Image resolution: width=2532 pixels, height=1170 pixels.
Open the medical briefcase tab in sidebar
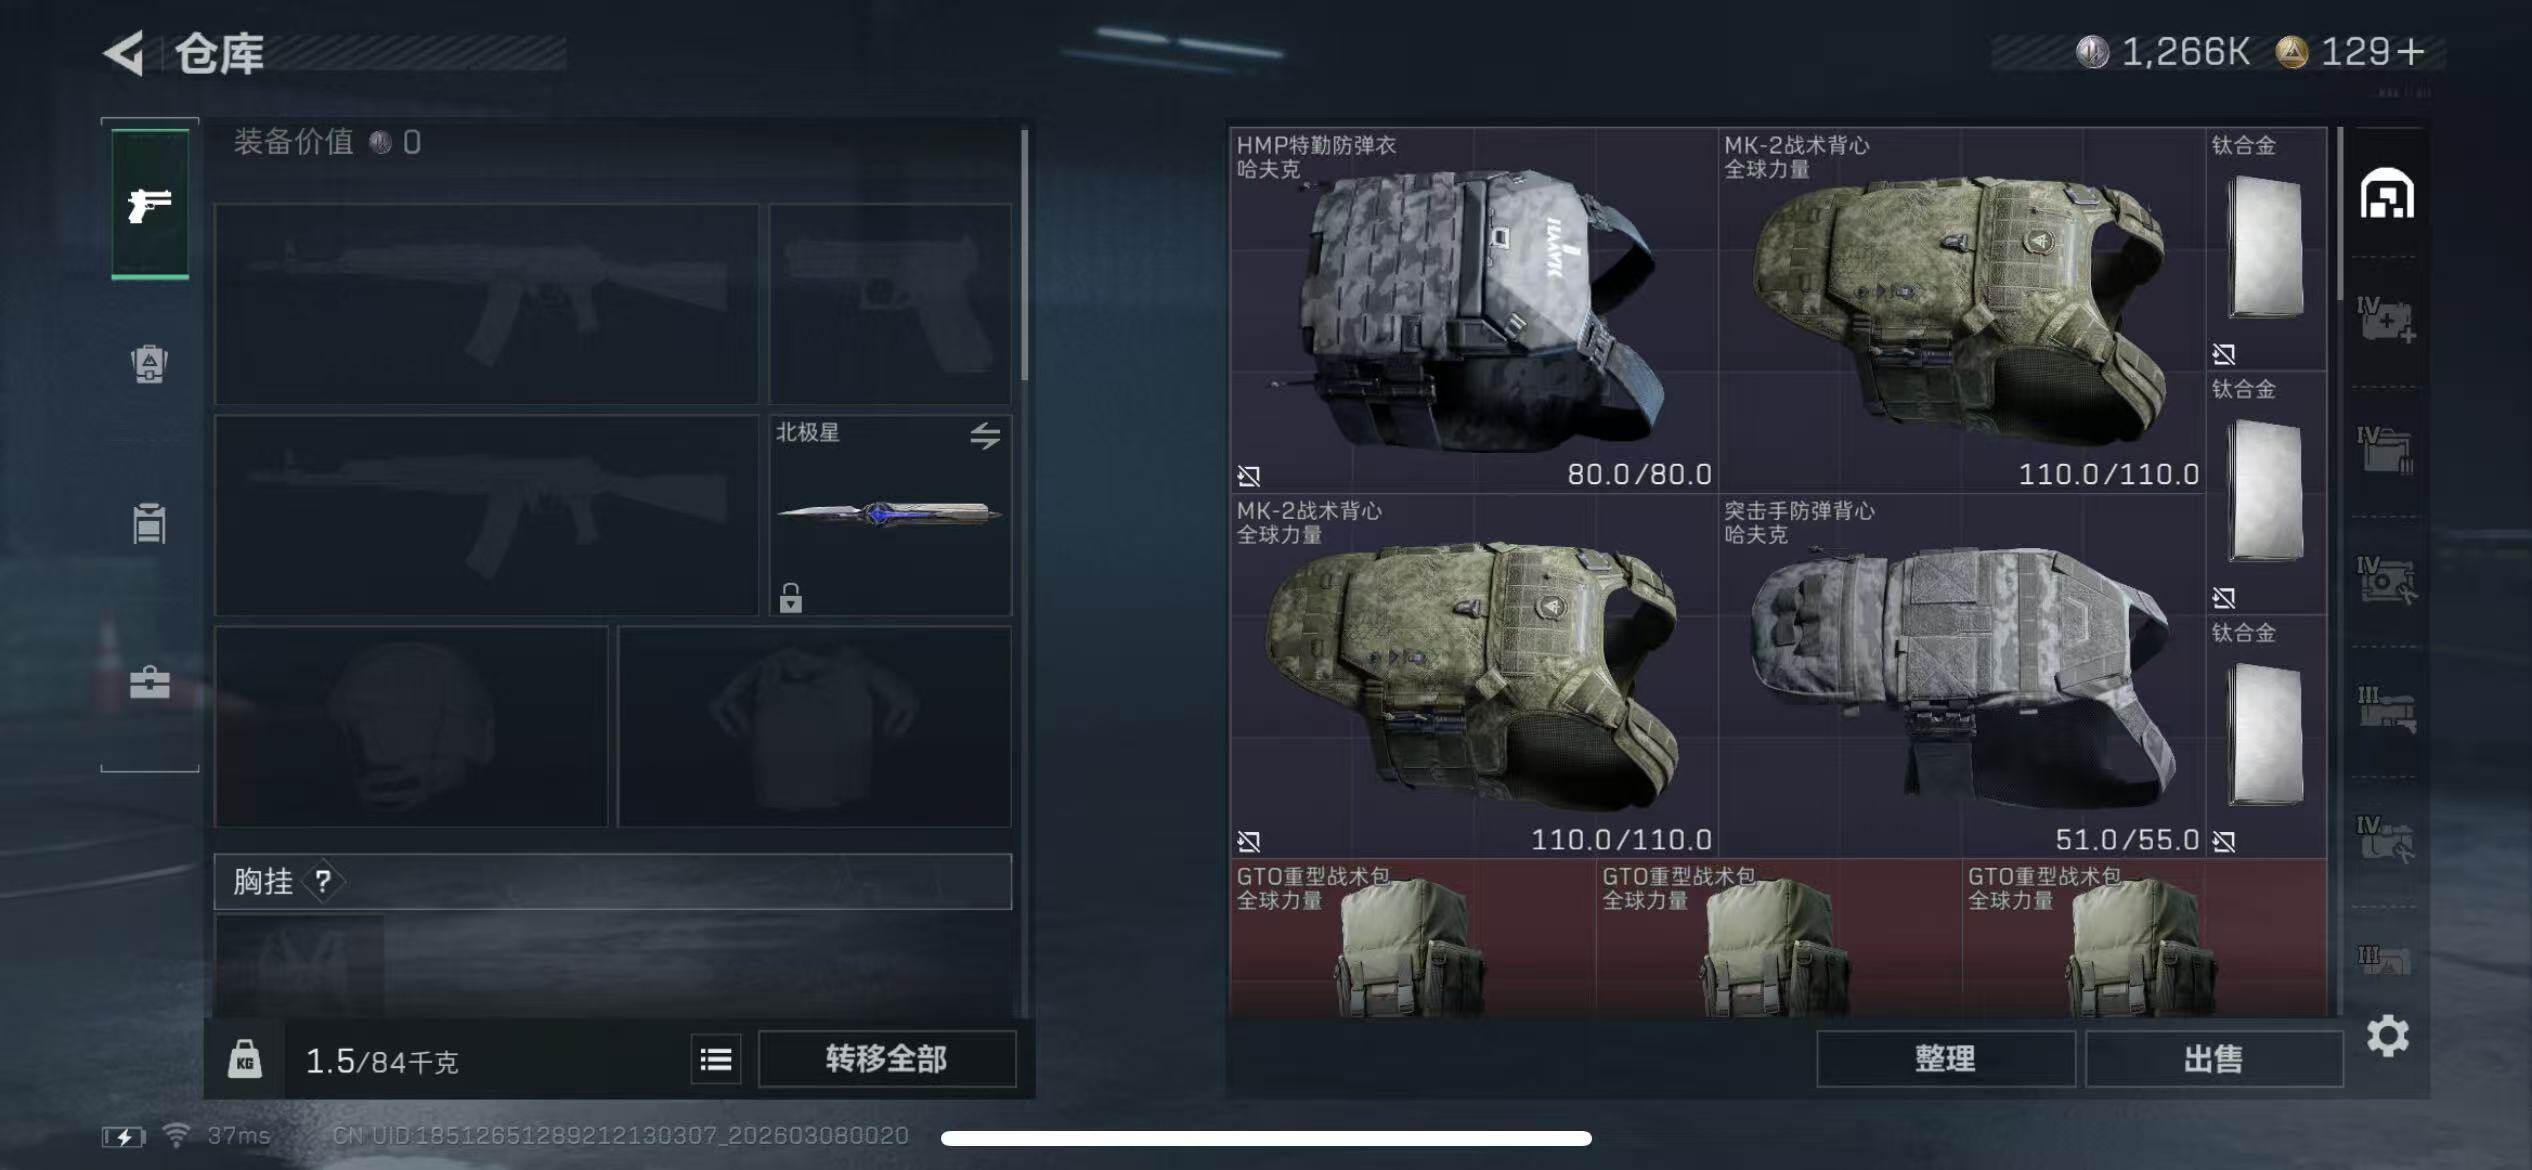(x=150, y=683)
